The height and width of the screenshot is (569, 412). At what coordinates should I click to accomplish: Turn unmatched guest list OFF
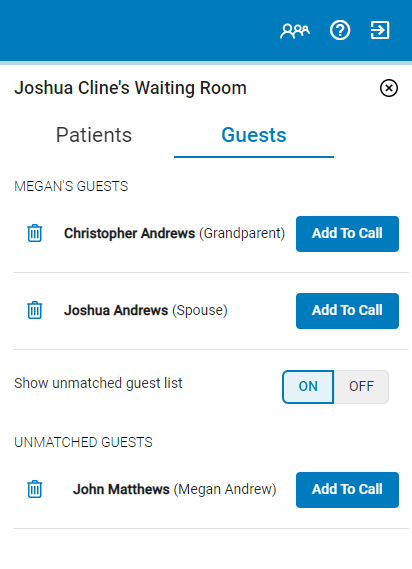(x=361, y=386)
